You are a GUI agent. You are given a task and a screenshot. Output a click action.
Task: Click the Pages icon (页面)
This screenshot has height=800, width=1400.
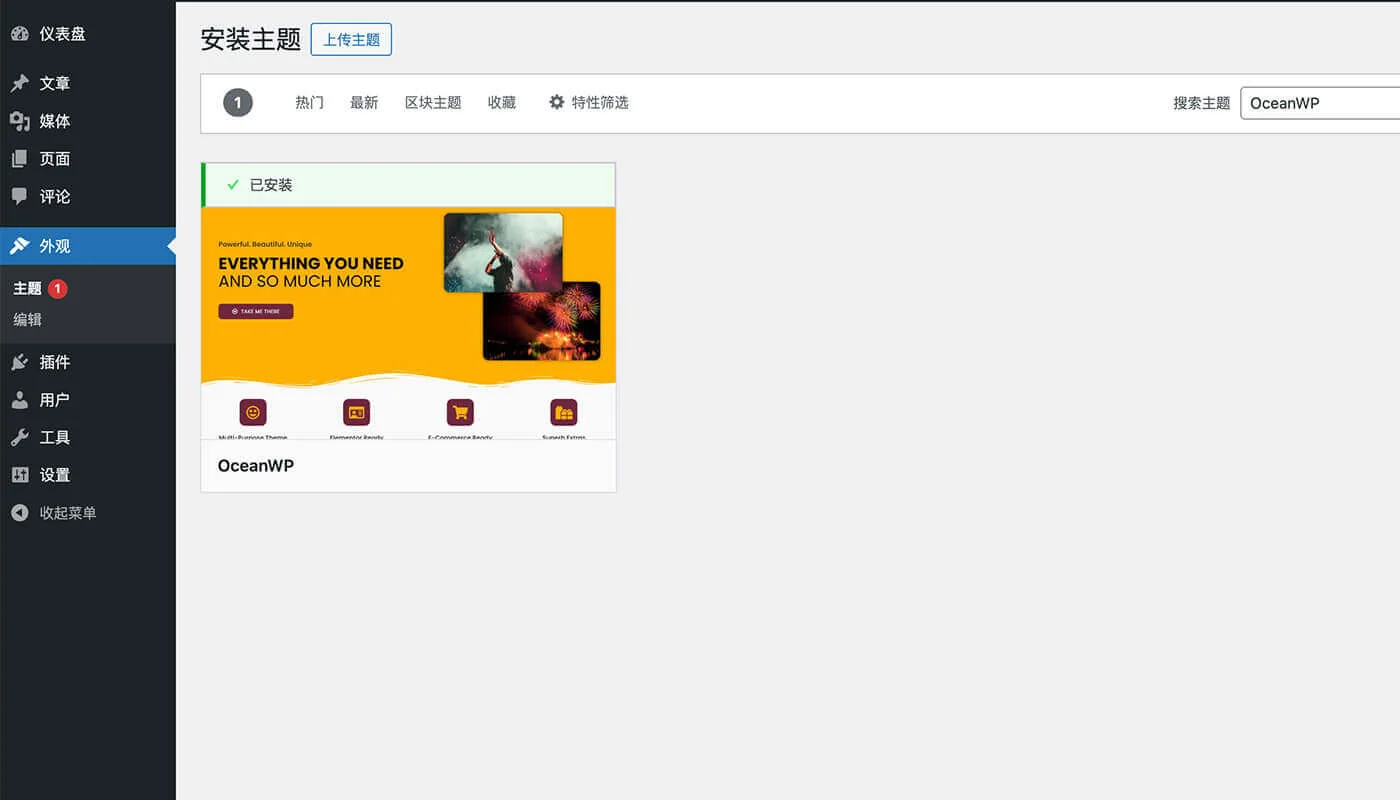pos(20,159)
